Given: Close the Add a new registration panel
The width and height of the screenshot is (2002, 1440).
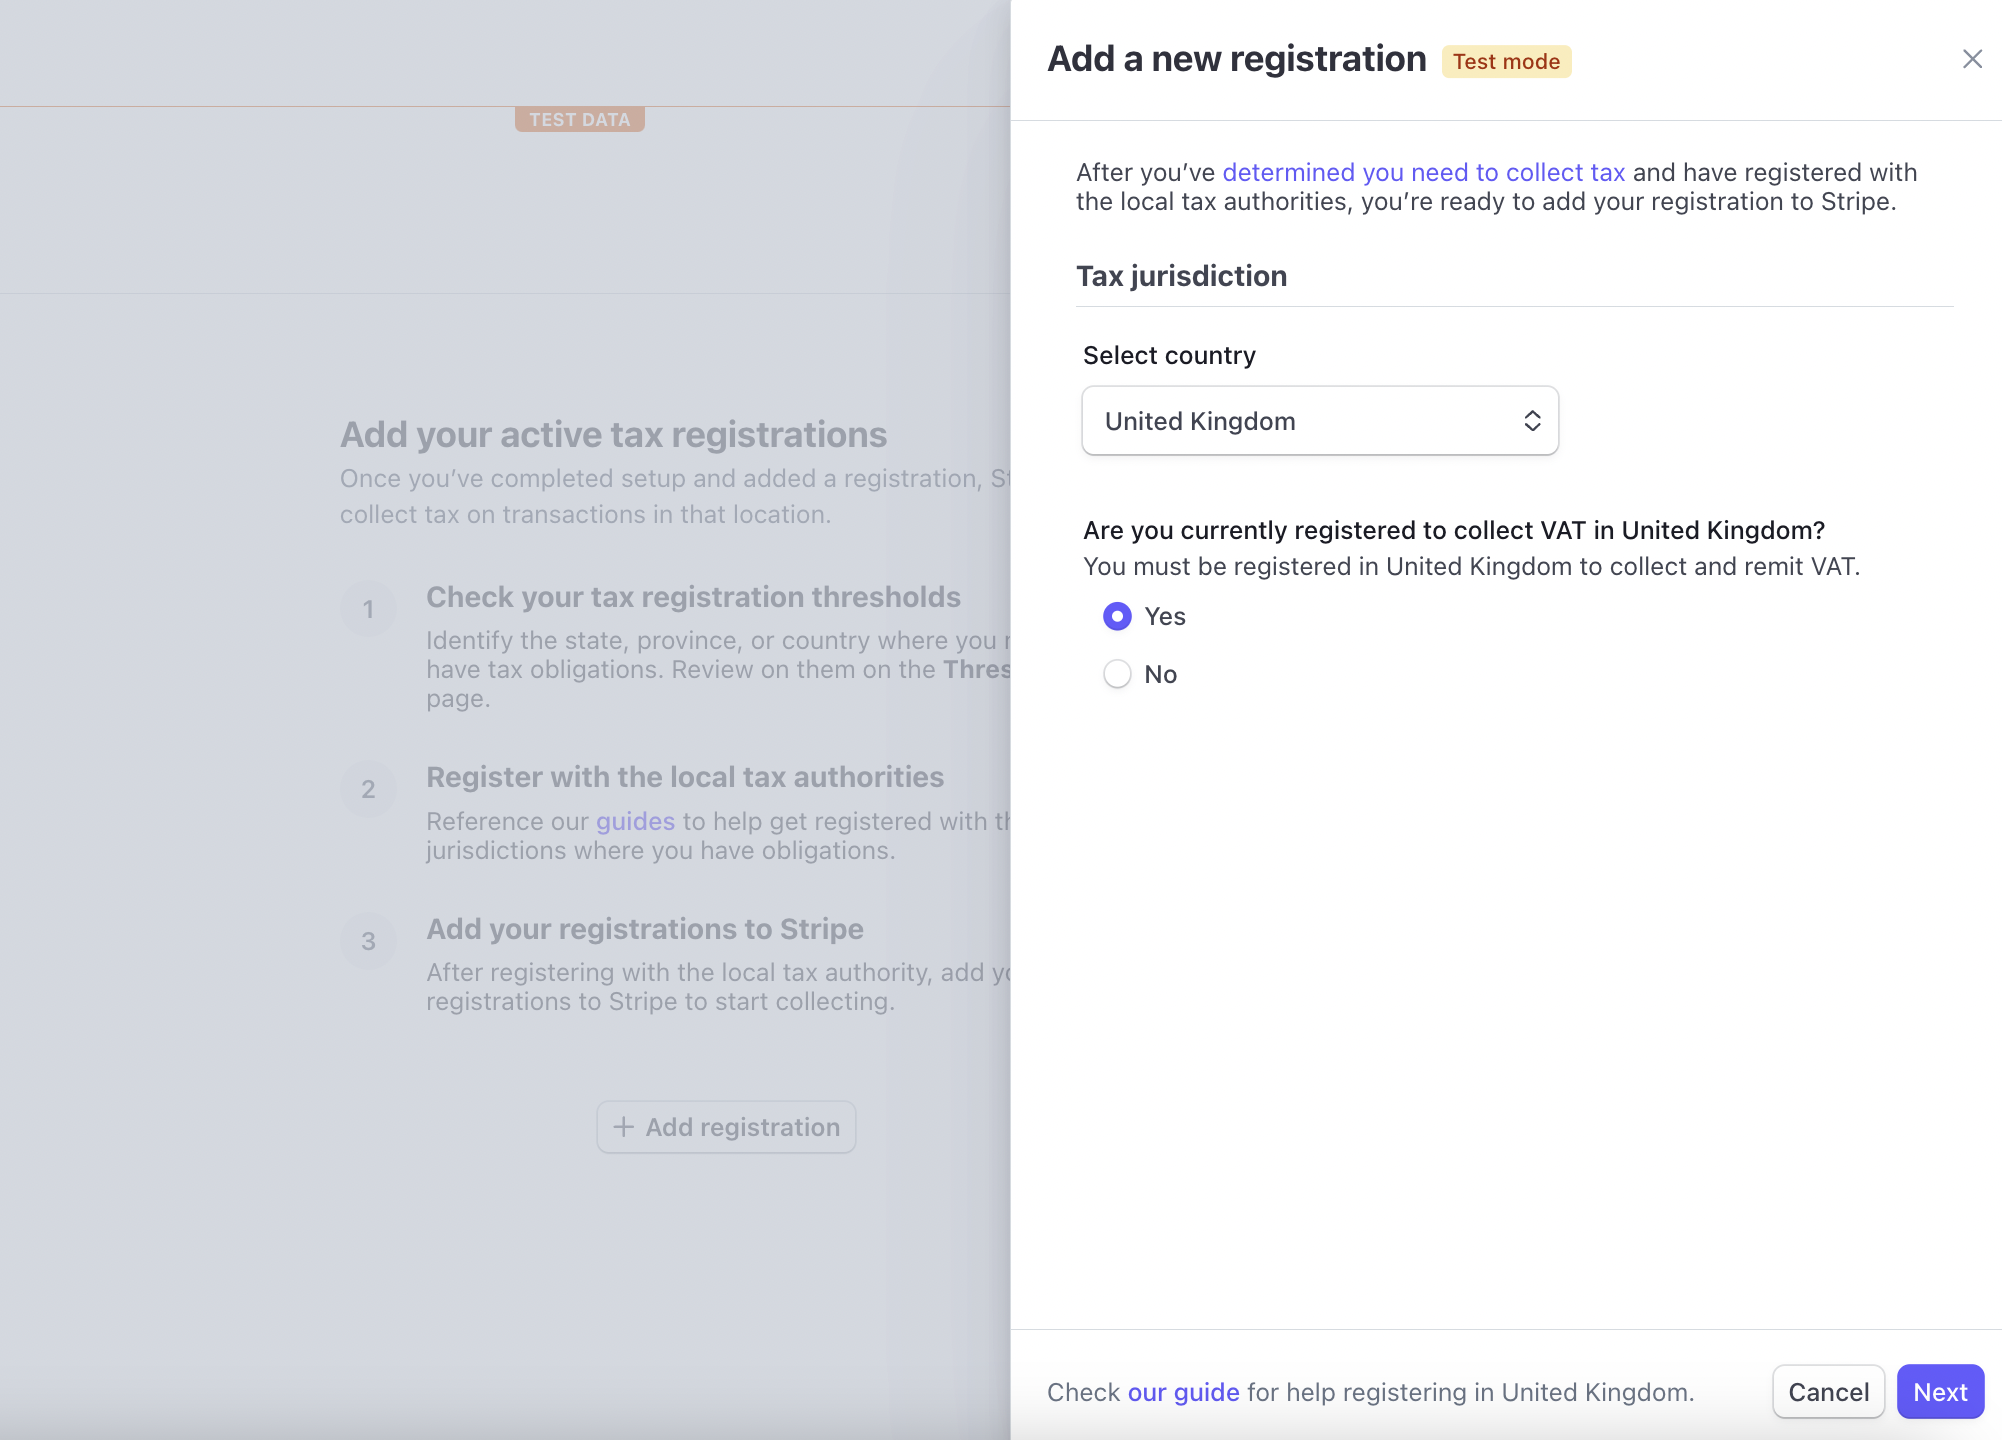Looking at the screenshot, I should tap(1972, 59).
